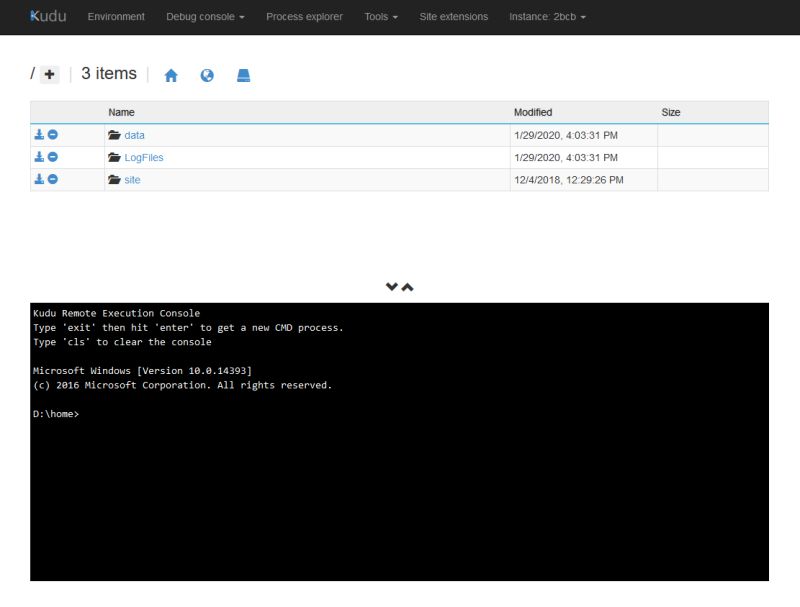Click the 'Microsoft Windows [Version 10.0.14393]' line
The width and height of the screenshot is (800, 607).
(142, 371)
